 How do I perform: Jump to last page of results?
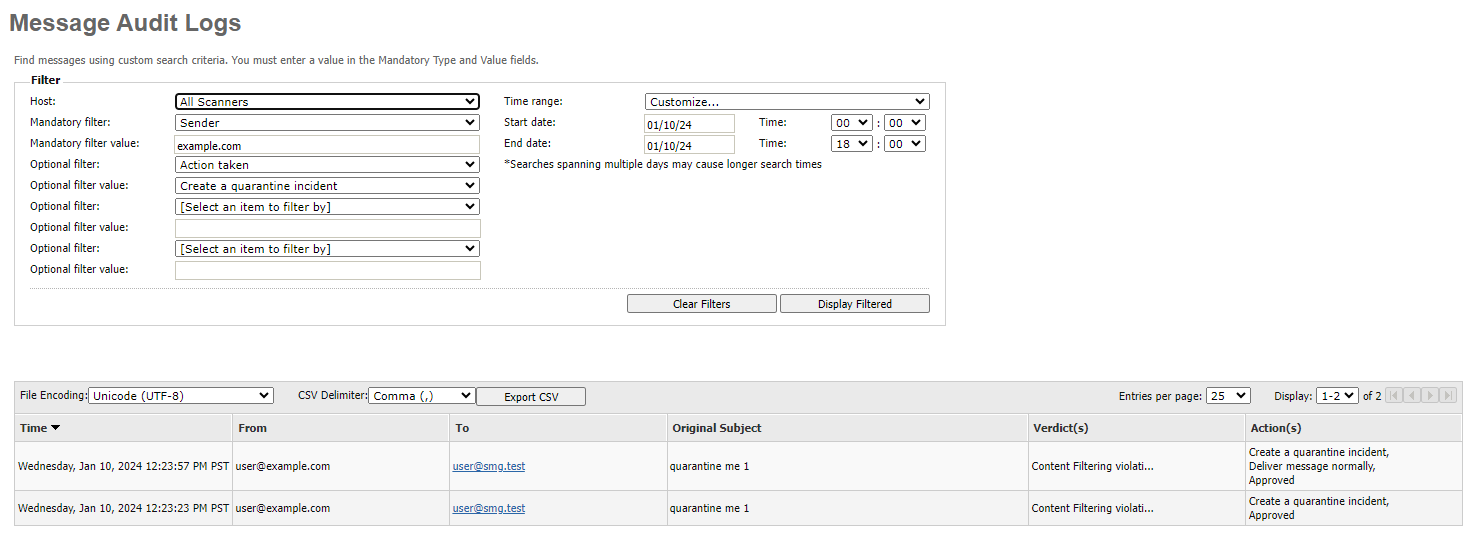pyautogui.click(x=1448, y=396)
